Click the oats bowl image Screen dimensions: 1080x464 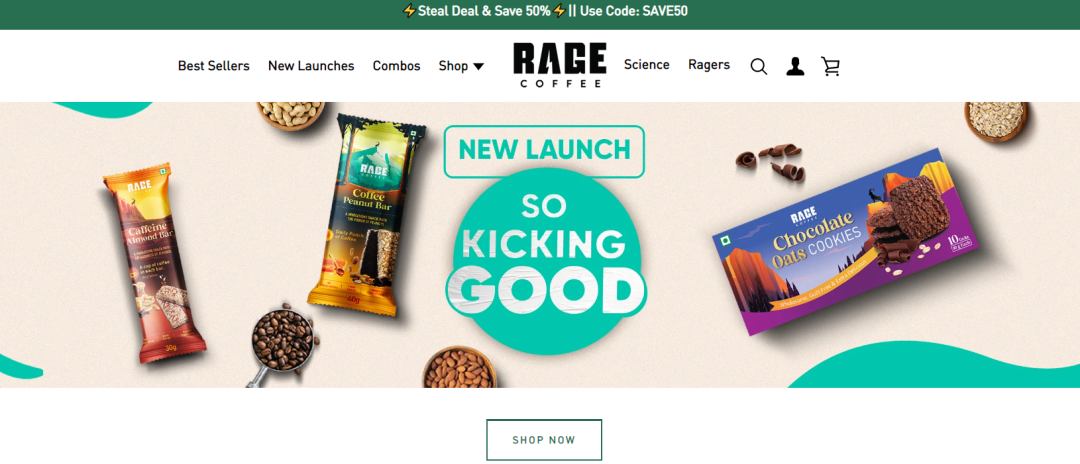click(x=997, y=120)
